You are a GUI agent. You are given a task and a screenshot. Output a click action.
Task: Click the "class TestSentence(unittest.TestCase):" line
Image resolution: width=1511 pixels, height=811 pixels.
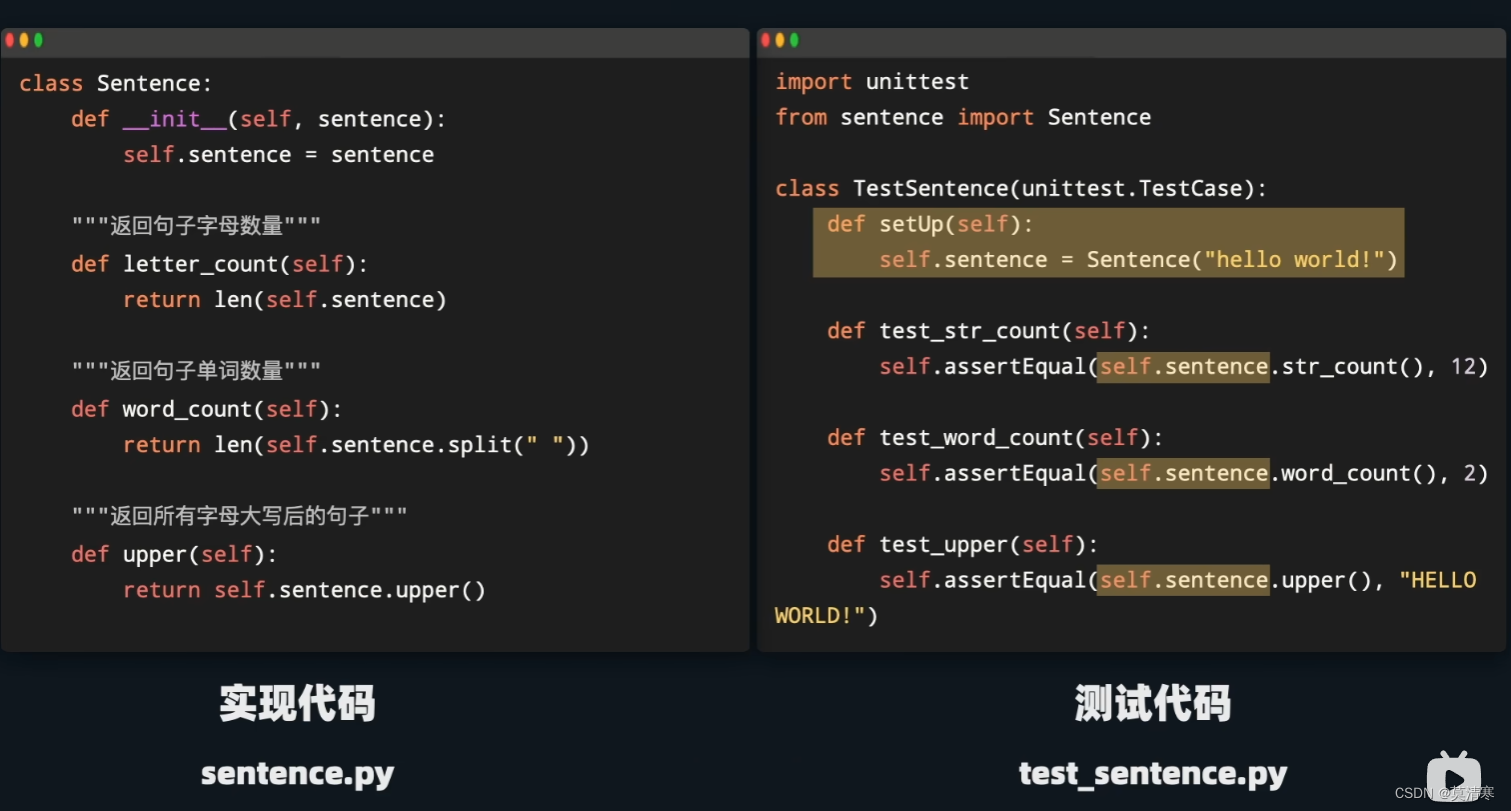pyautogui.click(x=1021, y=189)
